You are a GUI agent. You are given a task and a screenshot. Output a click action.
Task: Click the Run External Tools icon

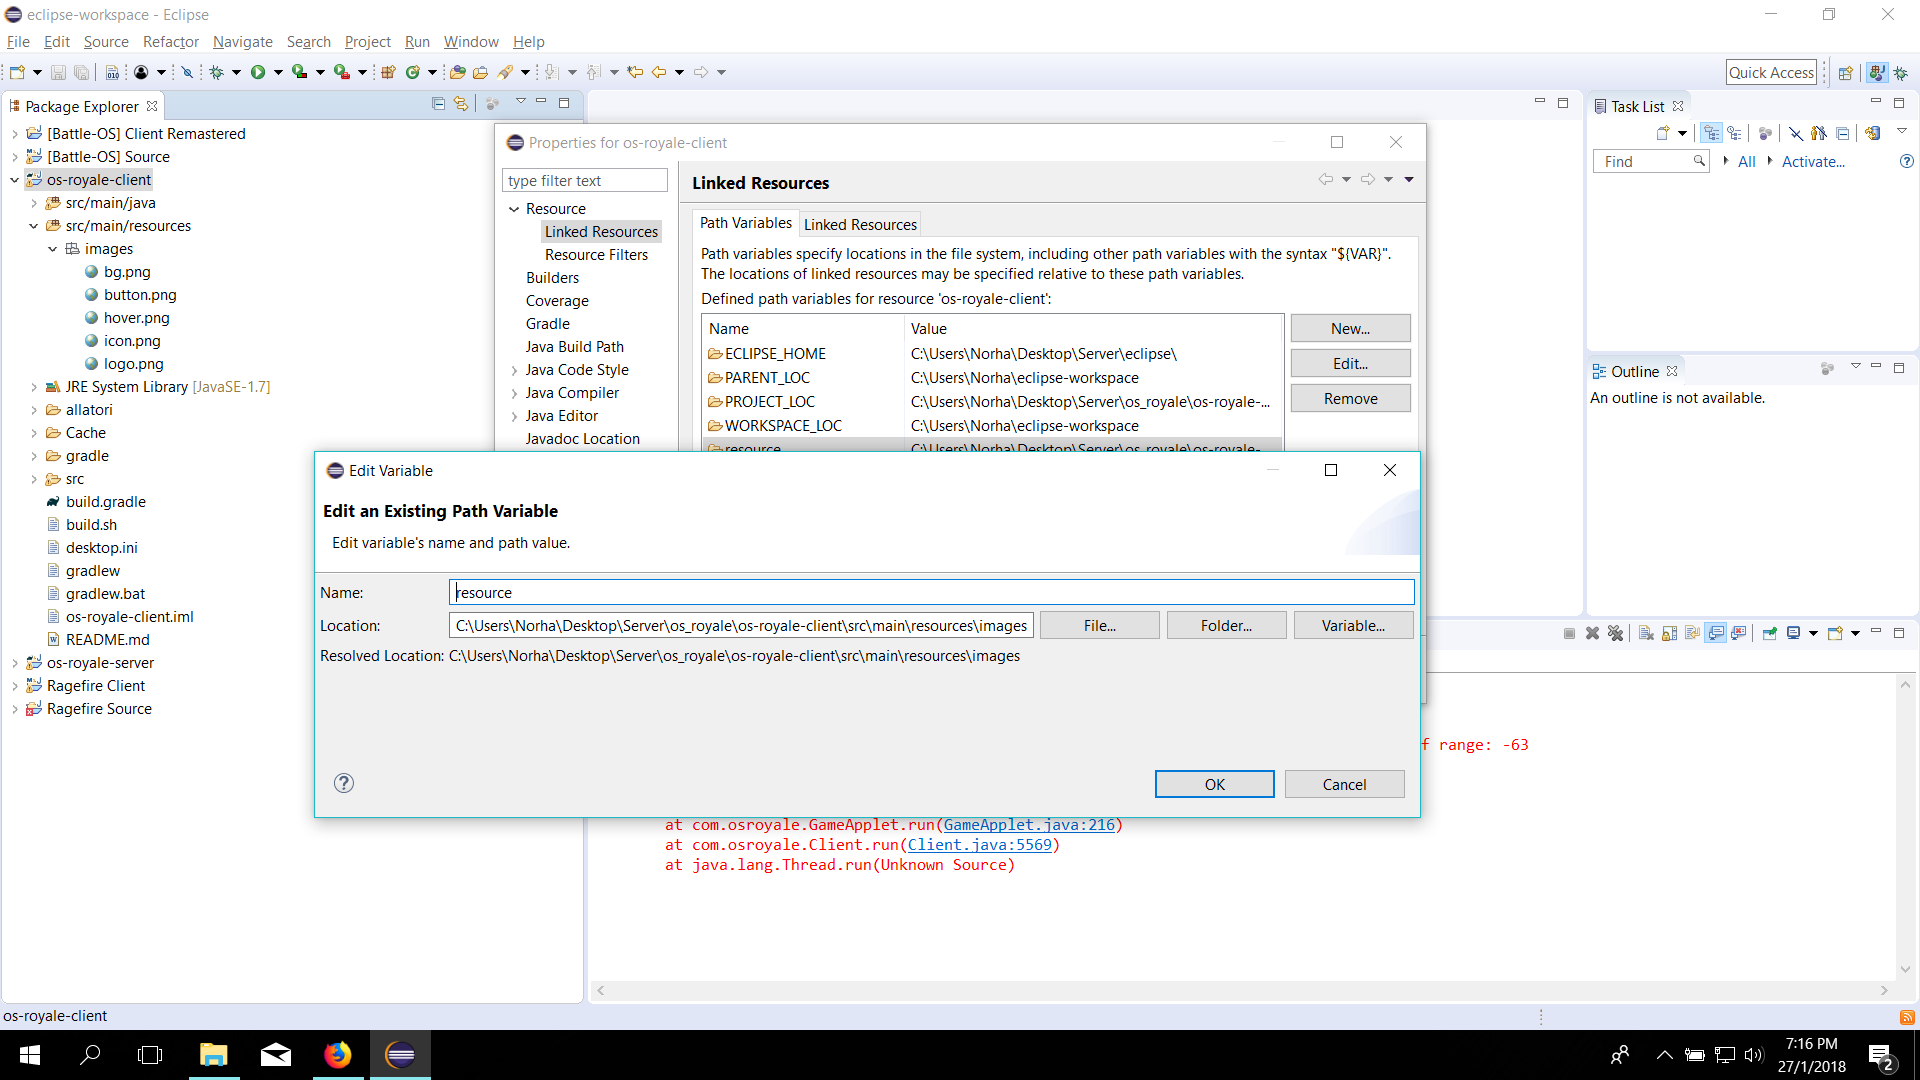[341, 72]
